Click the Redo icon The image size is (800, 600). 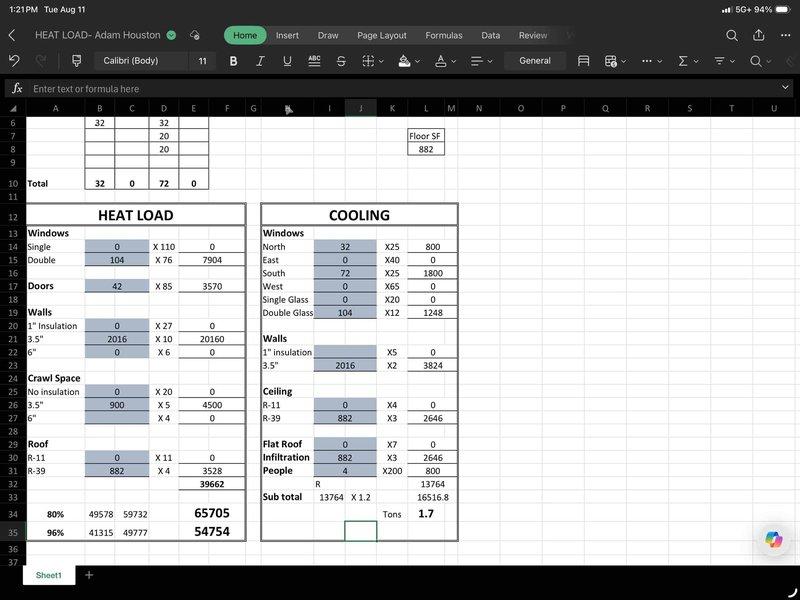click(41, 61)
